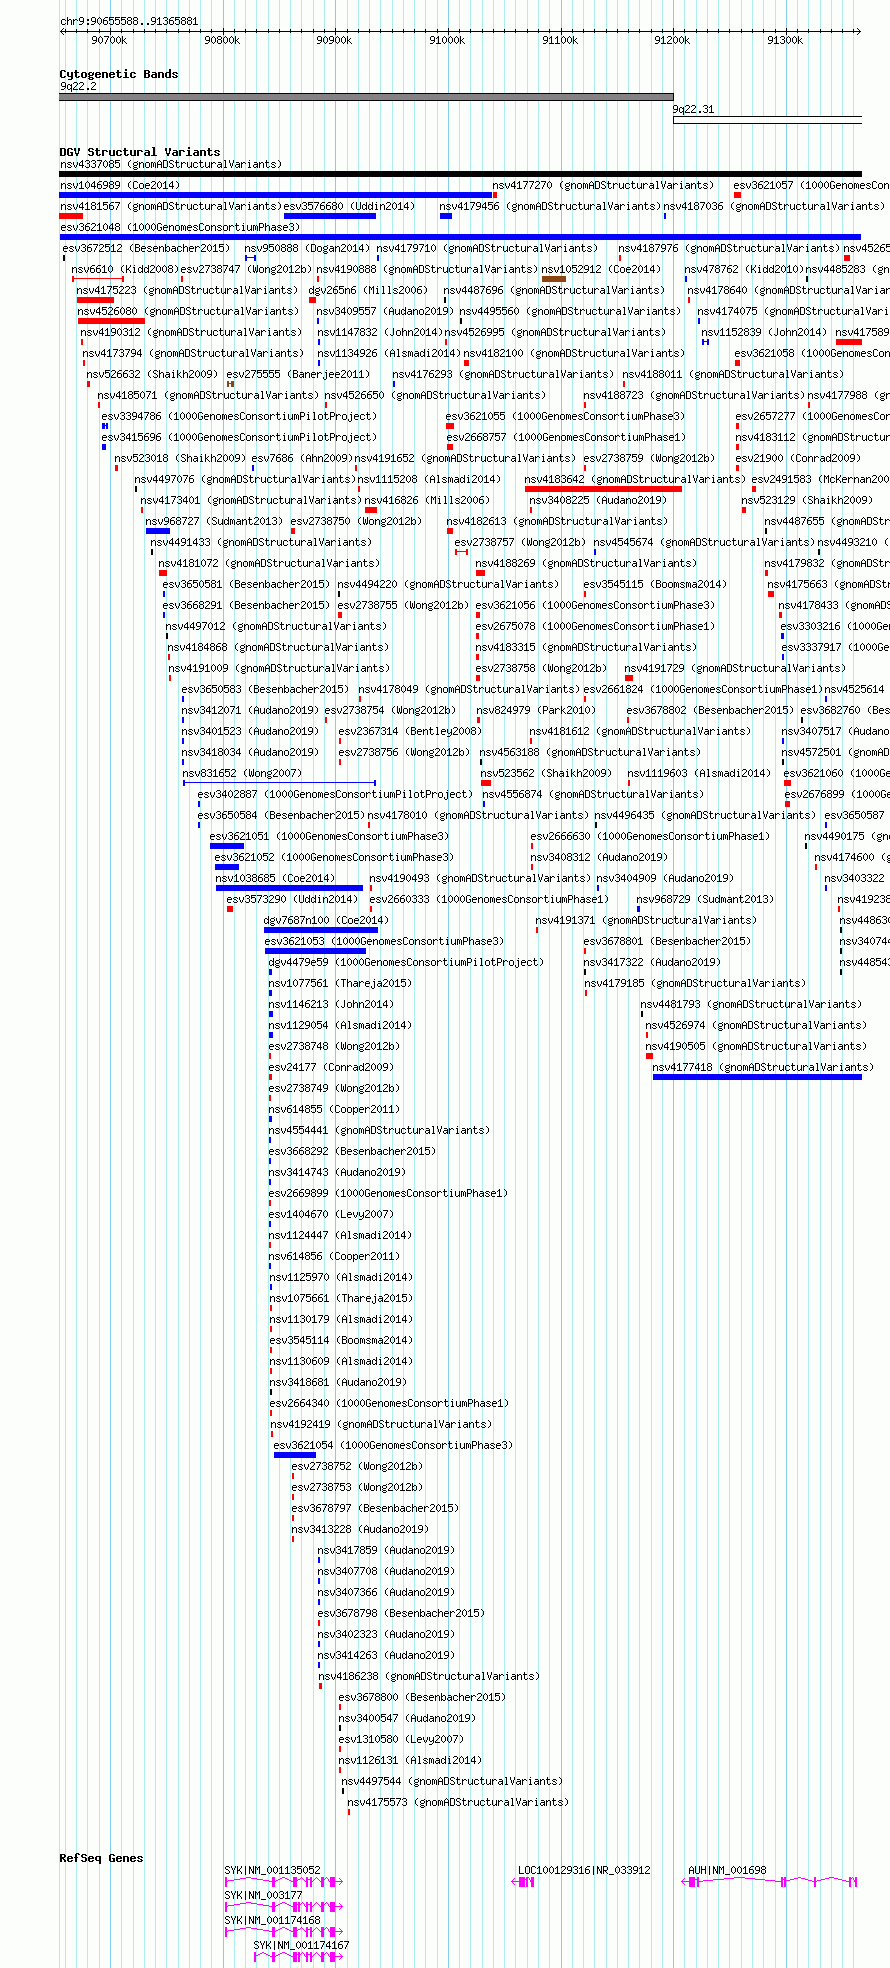Select nsv523562 (Shaikh2009) label
Image resolution: width=890 pixels, height=1968 pixels.
545,773
